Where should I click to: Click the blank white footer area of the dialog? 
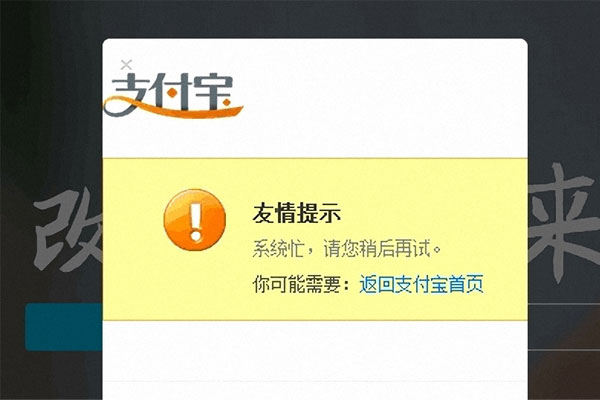pos(315,360)
